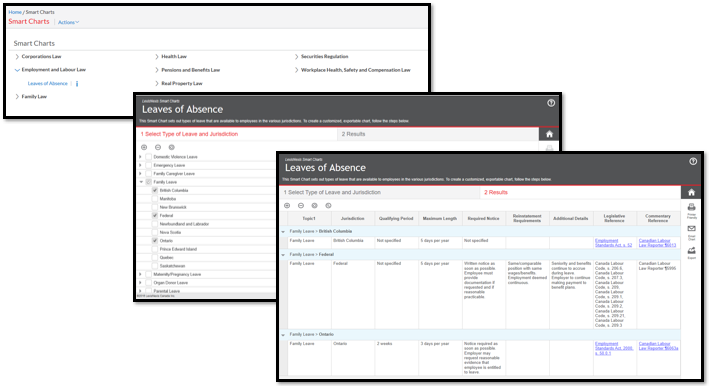Collapse Family Leave > Federal result group
Screen dimensions: 711x386
click(283, 255)
